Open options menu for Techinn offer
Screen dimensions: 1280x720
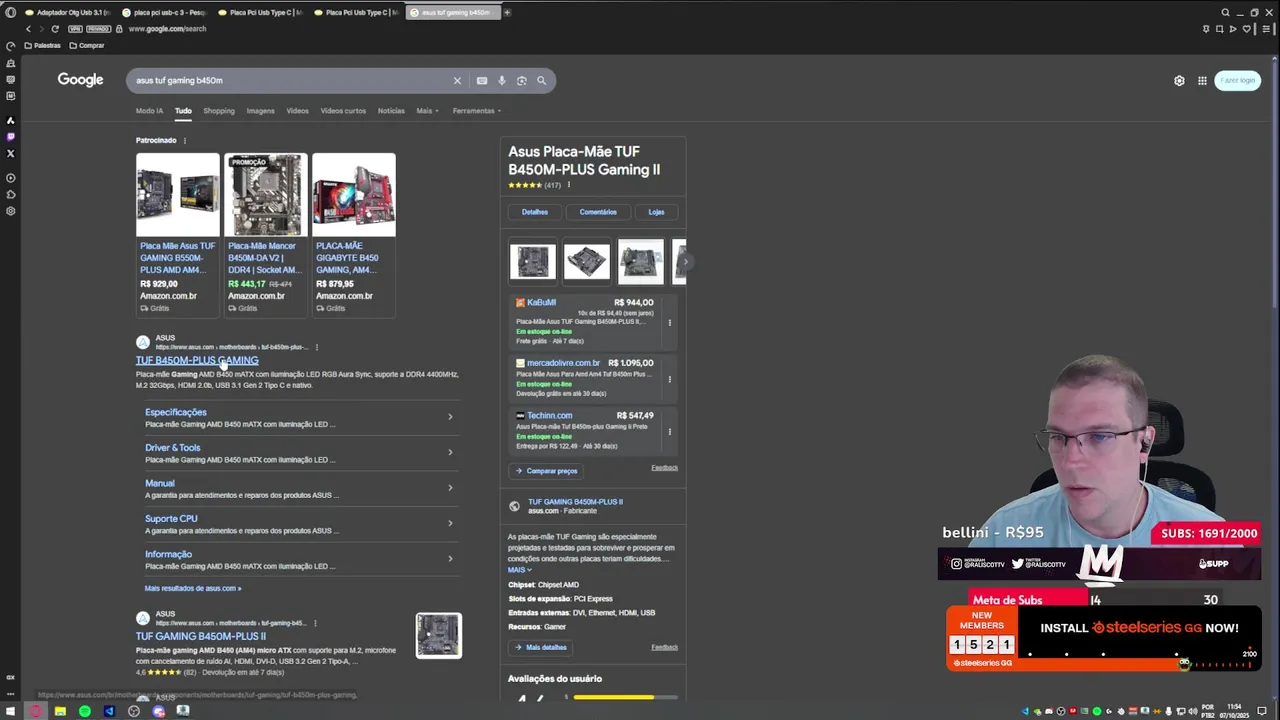click(x=670, y=432)
